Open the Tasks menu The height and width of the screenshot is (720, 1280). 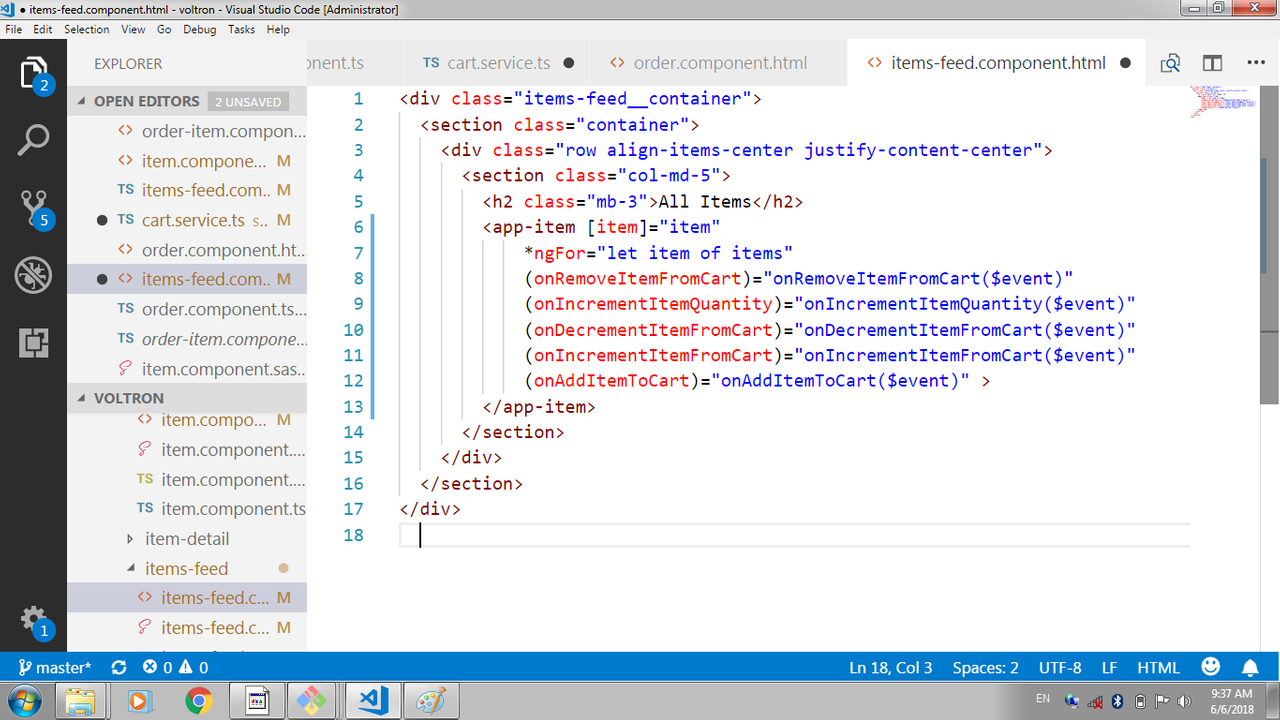[241, 30]
